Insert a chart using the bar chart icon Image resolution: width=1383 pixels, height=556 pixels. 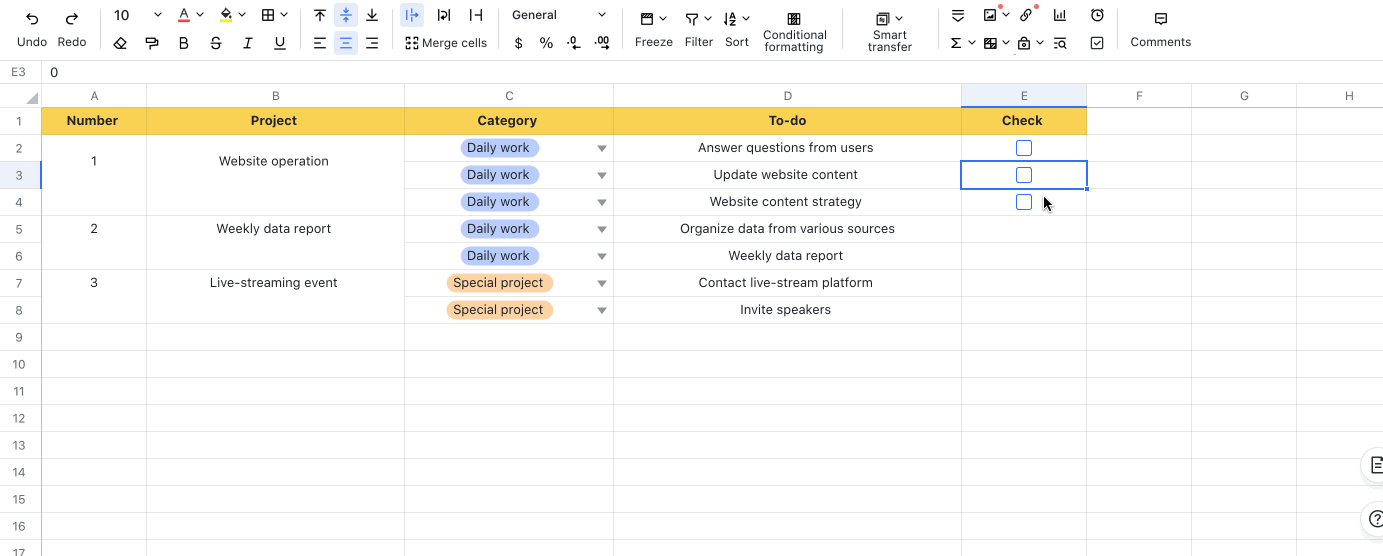(1059, 15)
